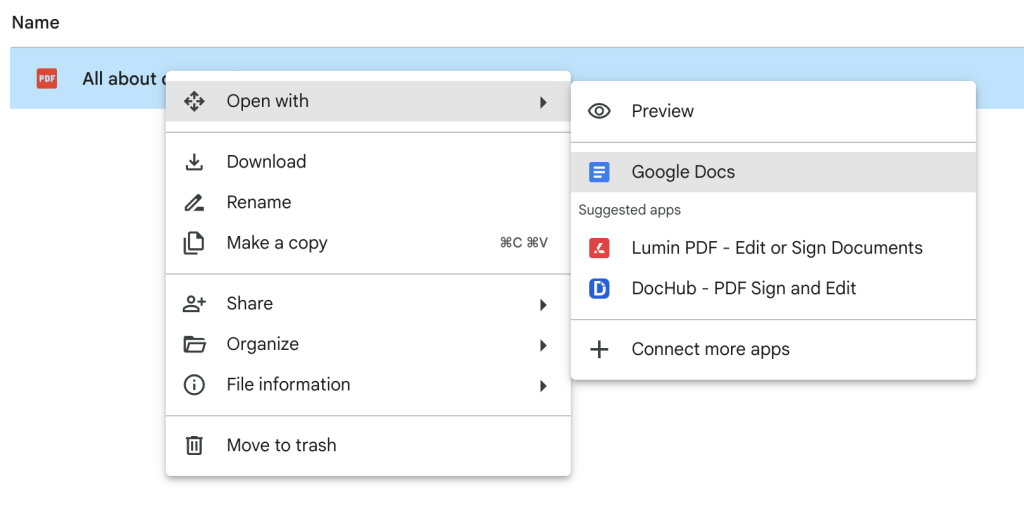
Task: Click the blue Google Docs icon
Action: coord(599,172)
